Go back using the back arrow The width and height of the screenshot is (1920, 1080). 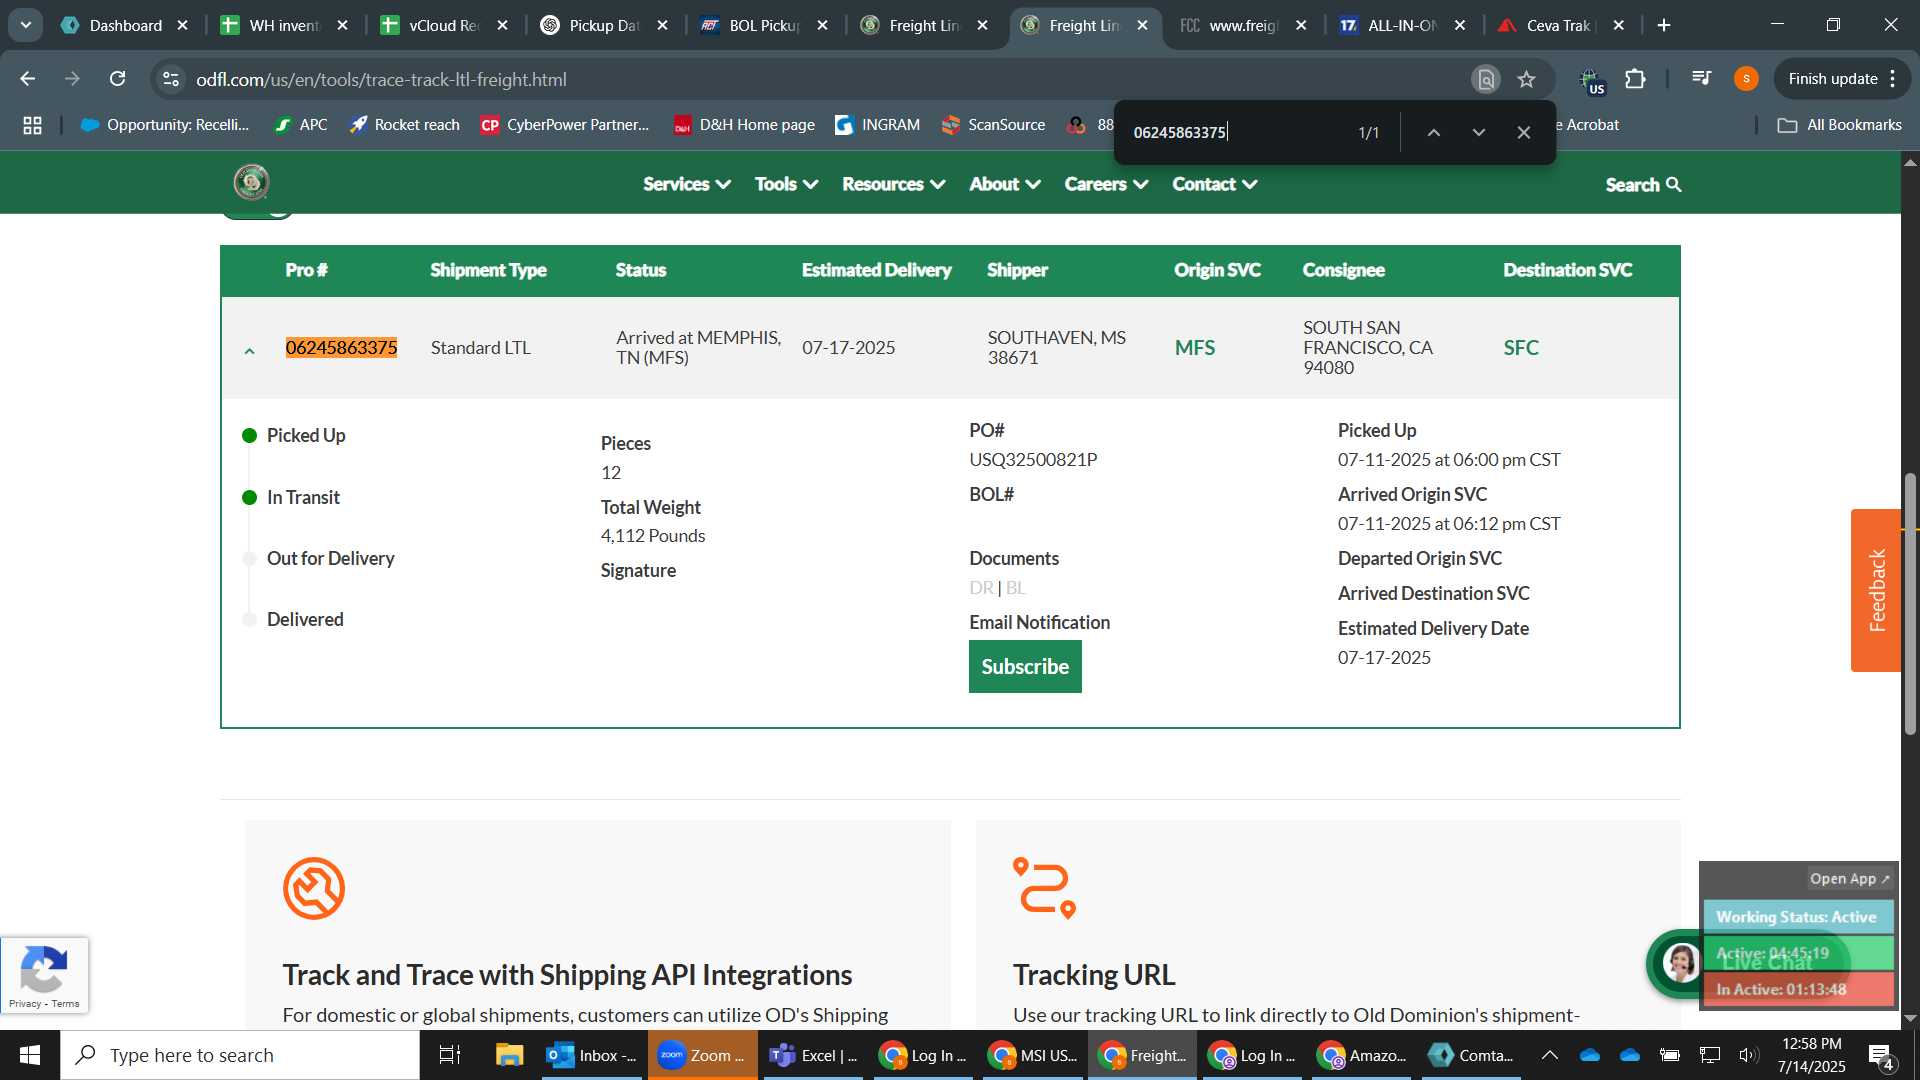coord(28,79)
